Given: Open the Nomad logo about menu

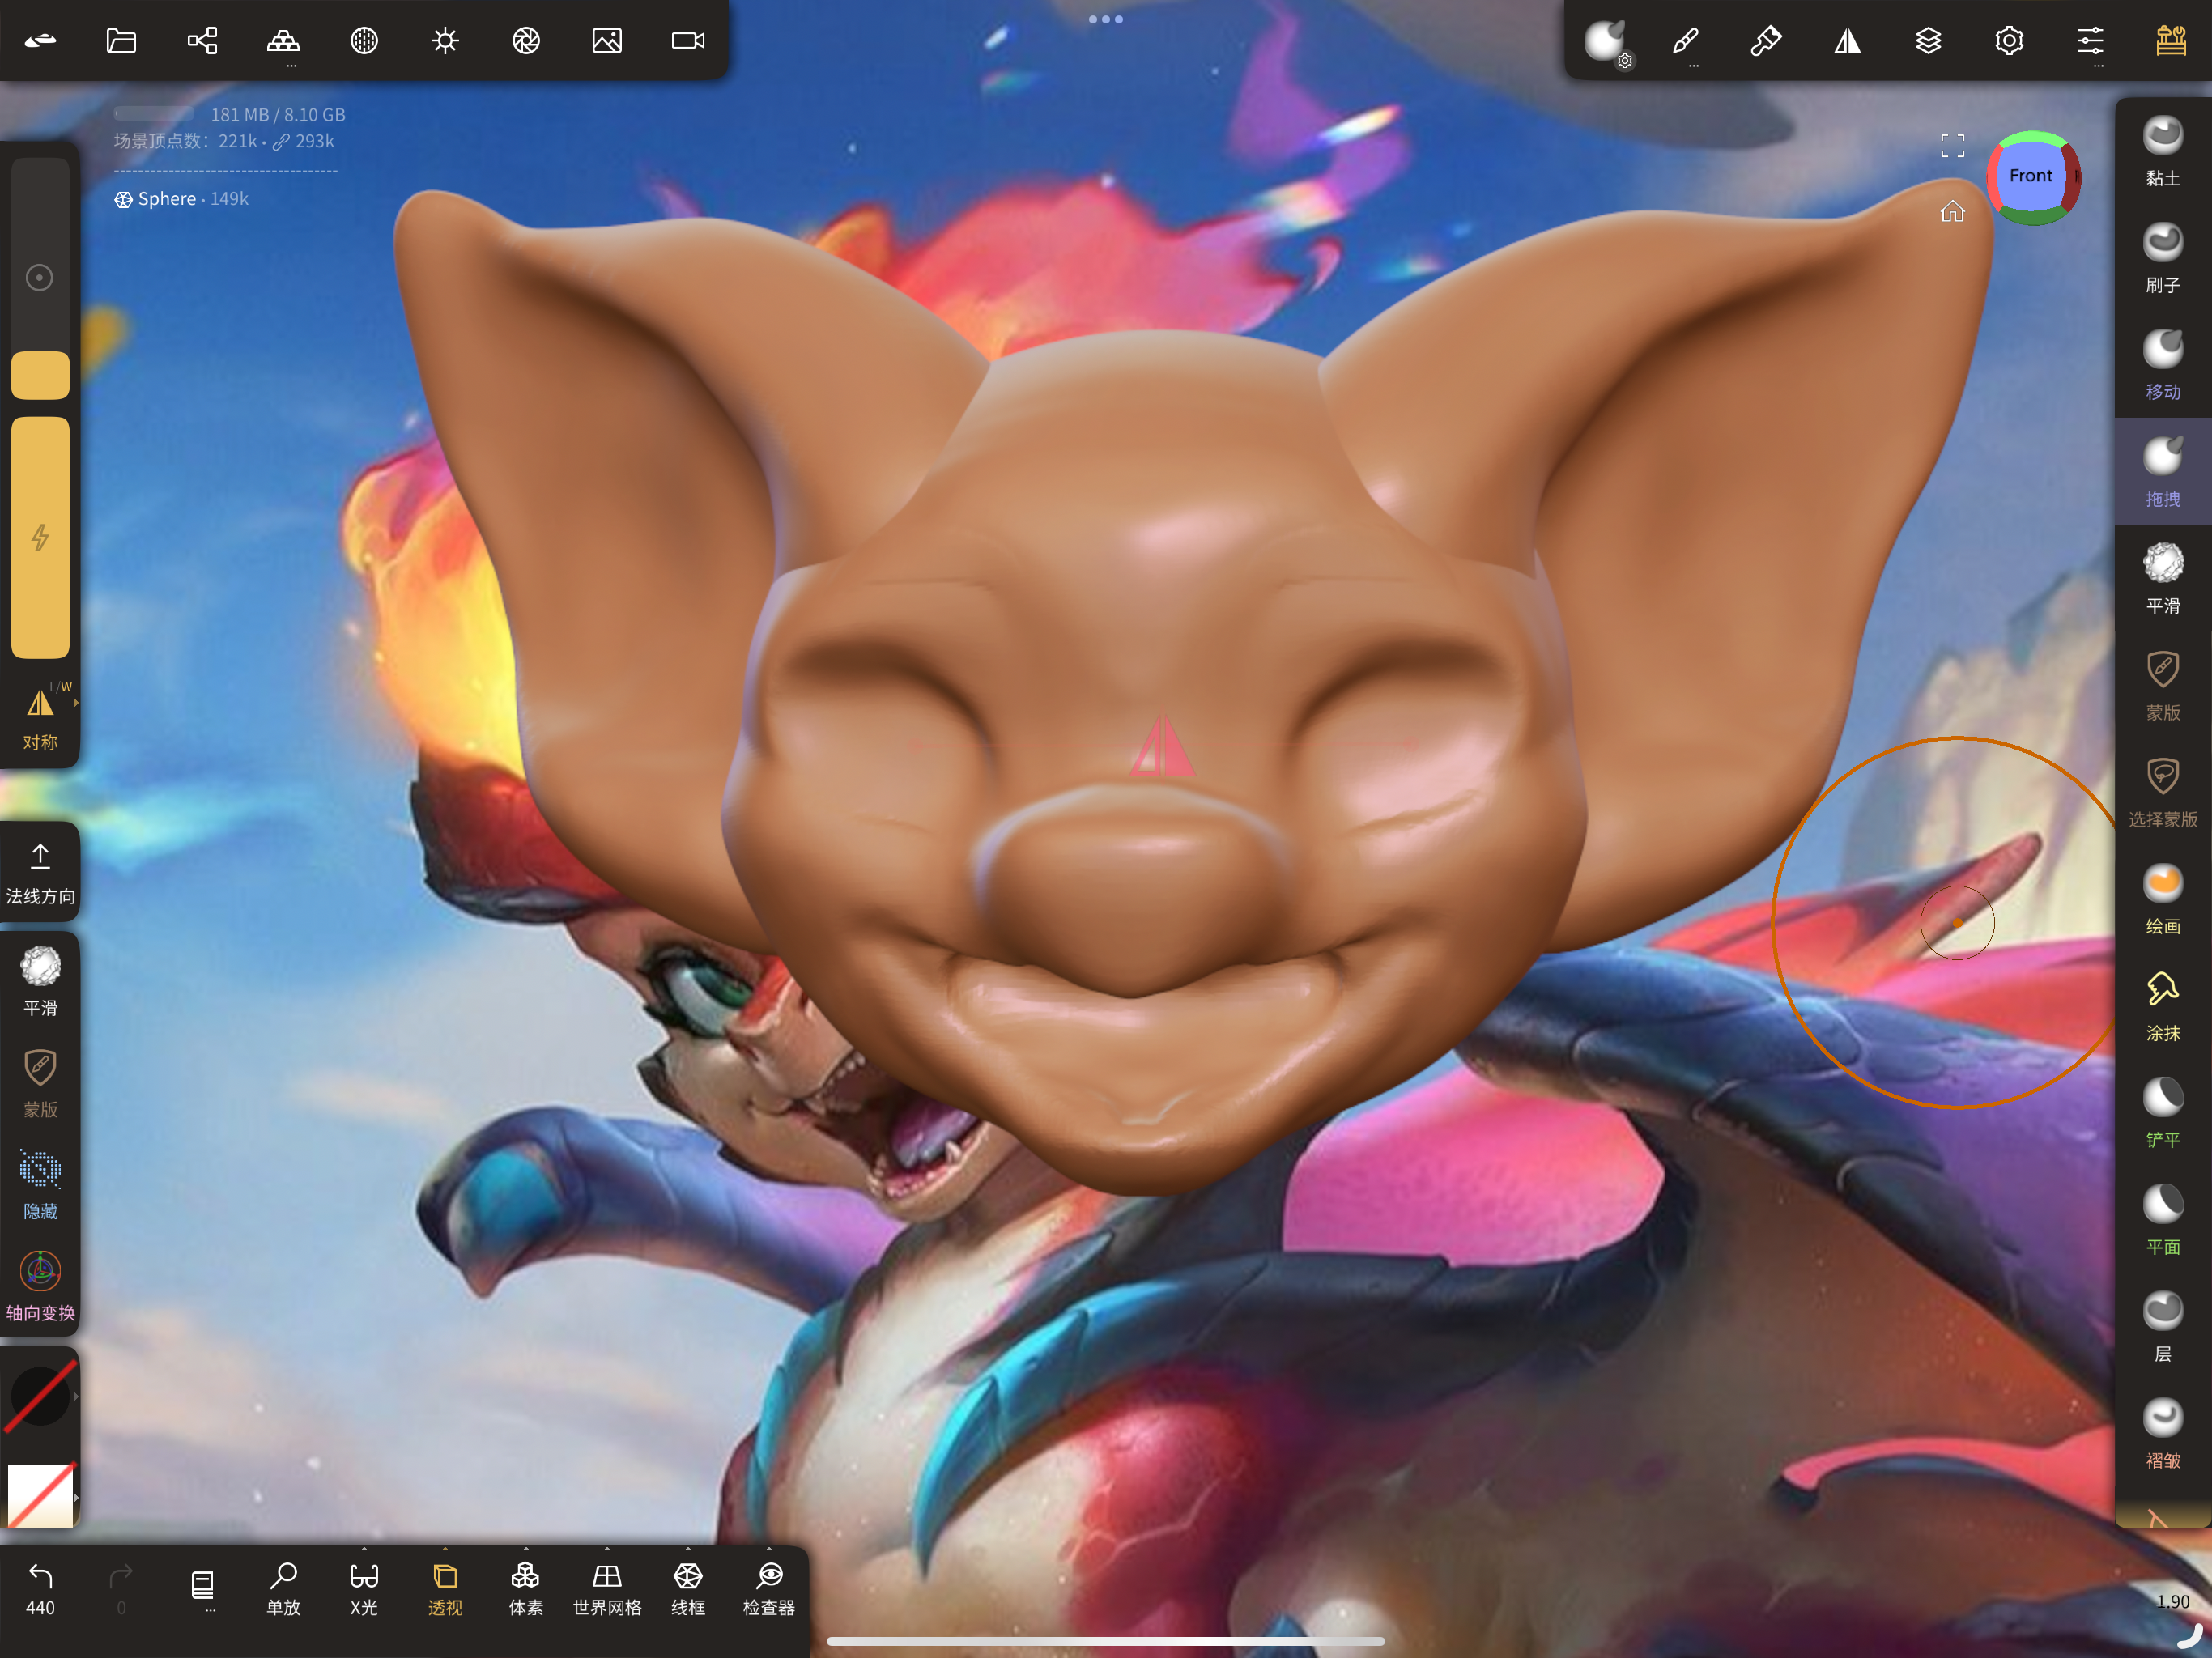Looking at the screenshot, I should (x=40, y=40).
